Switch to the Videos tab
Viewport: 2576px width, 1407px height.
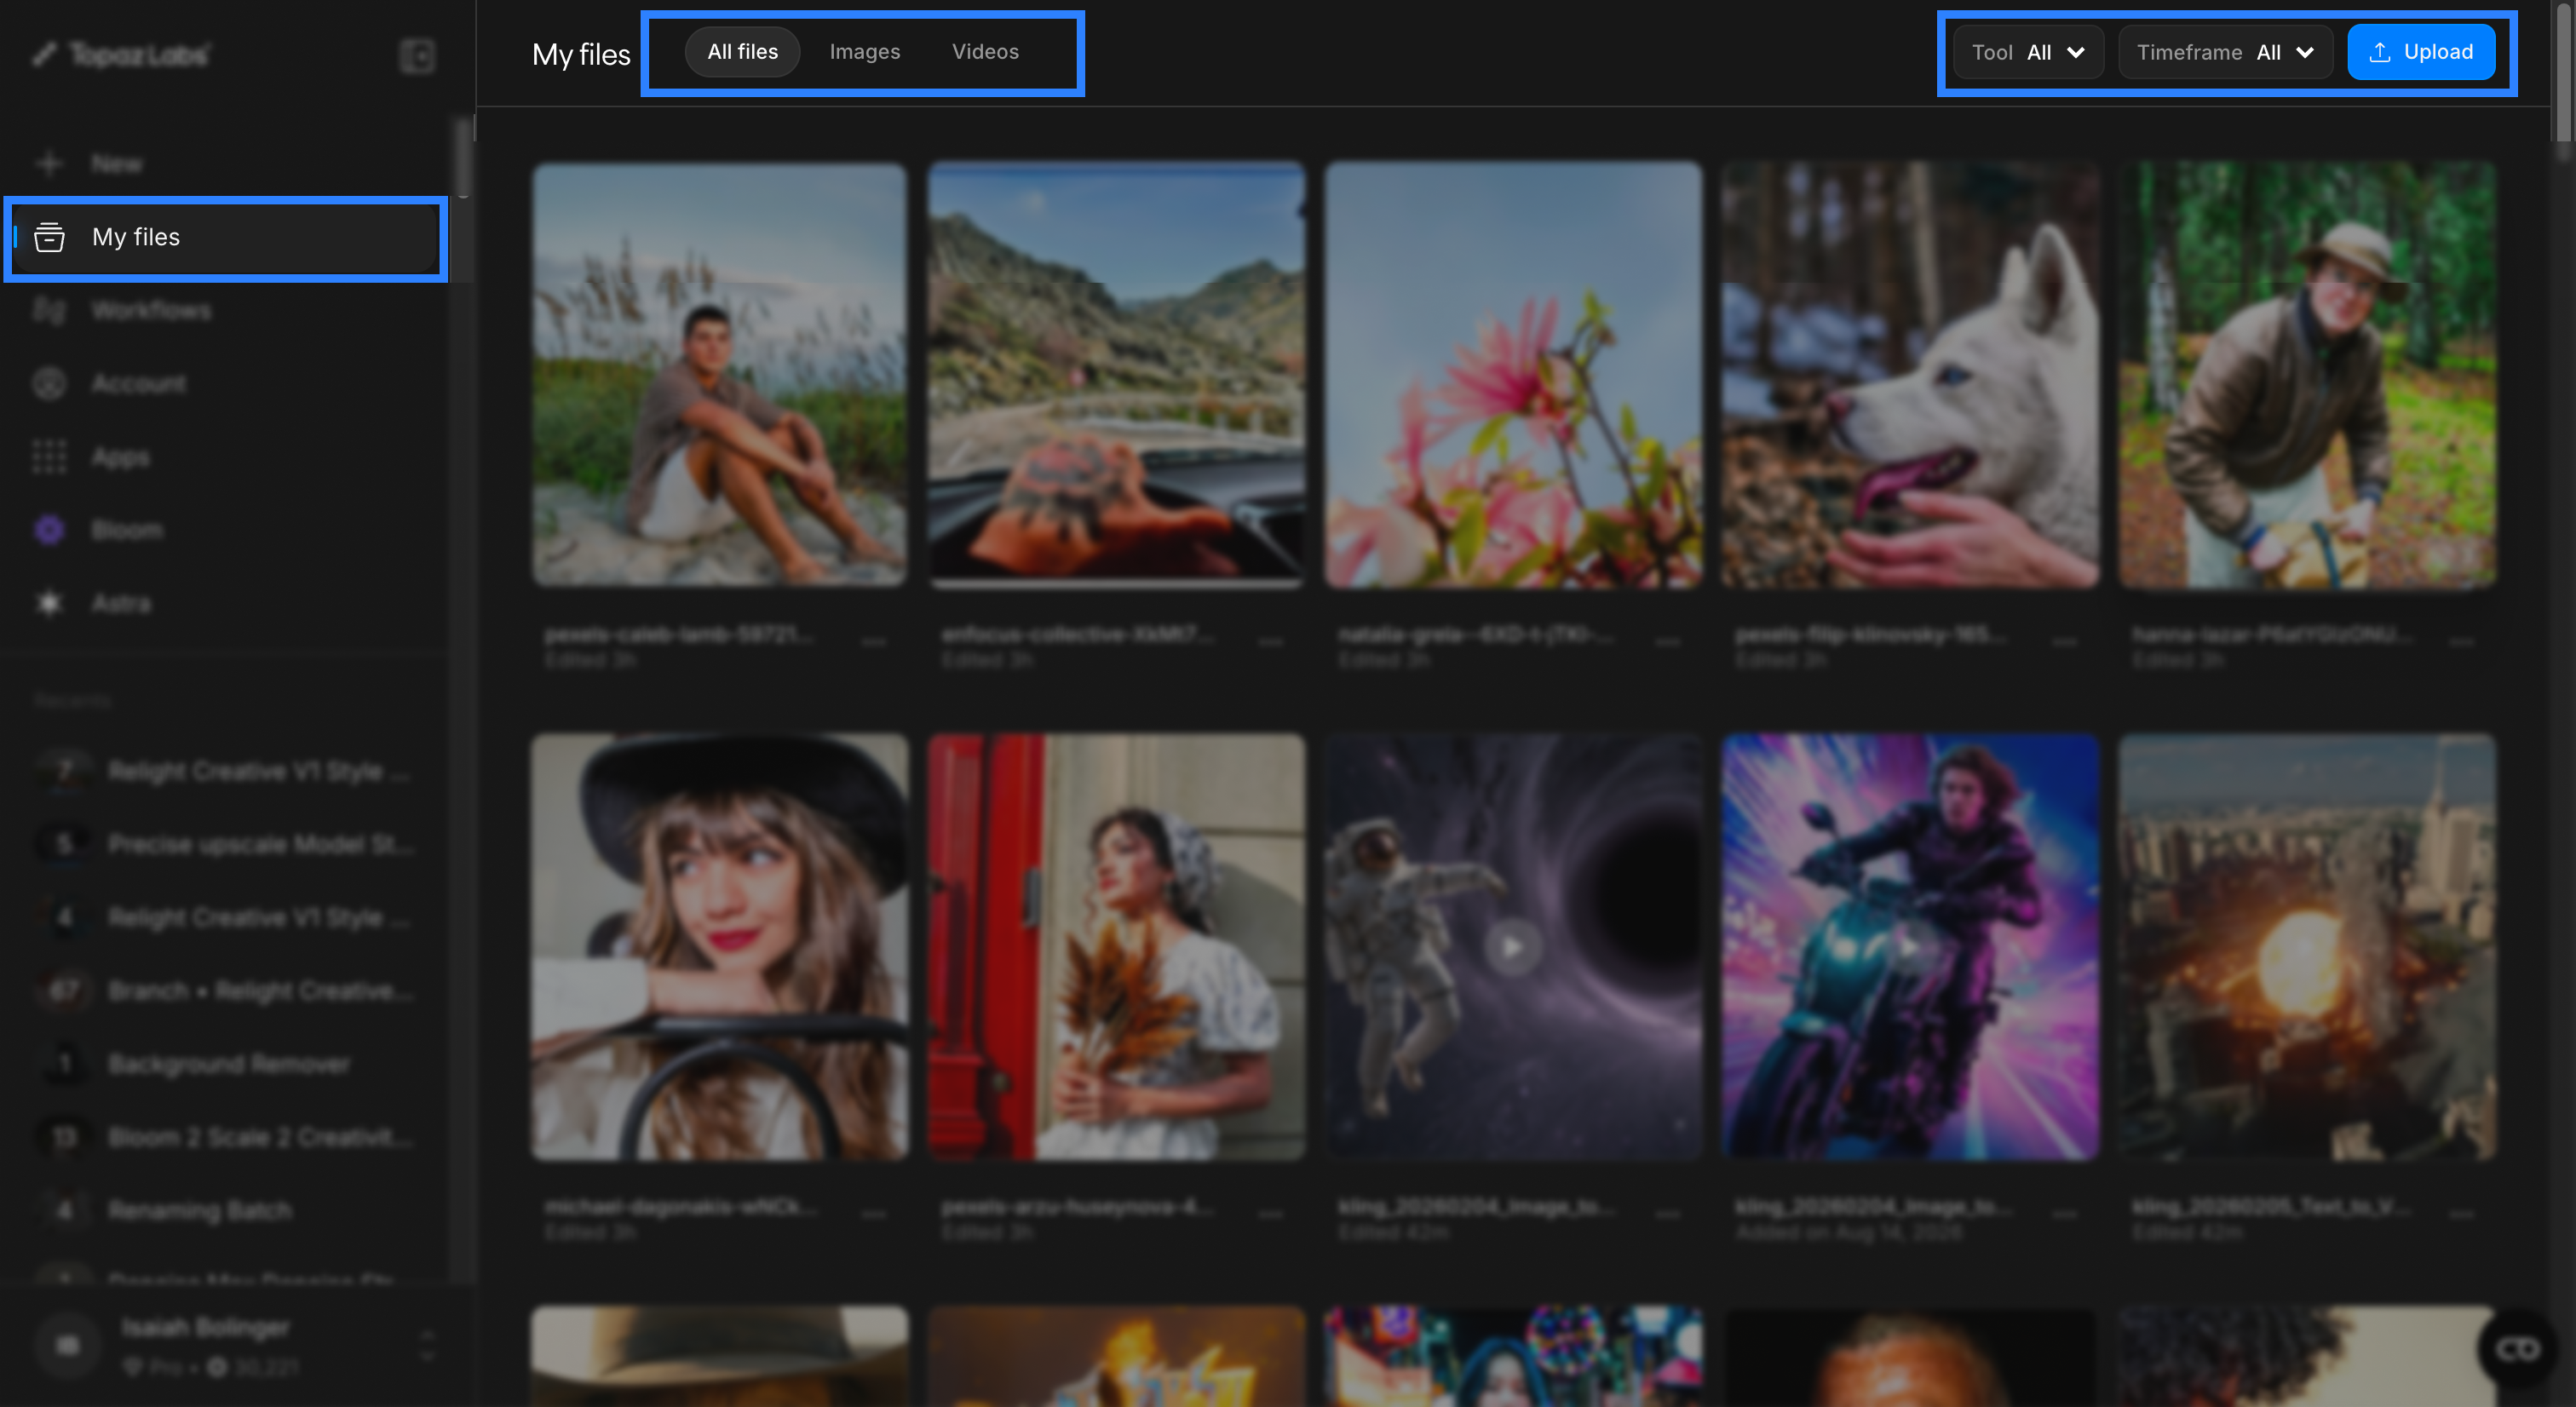pos(985,52)
